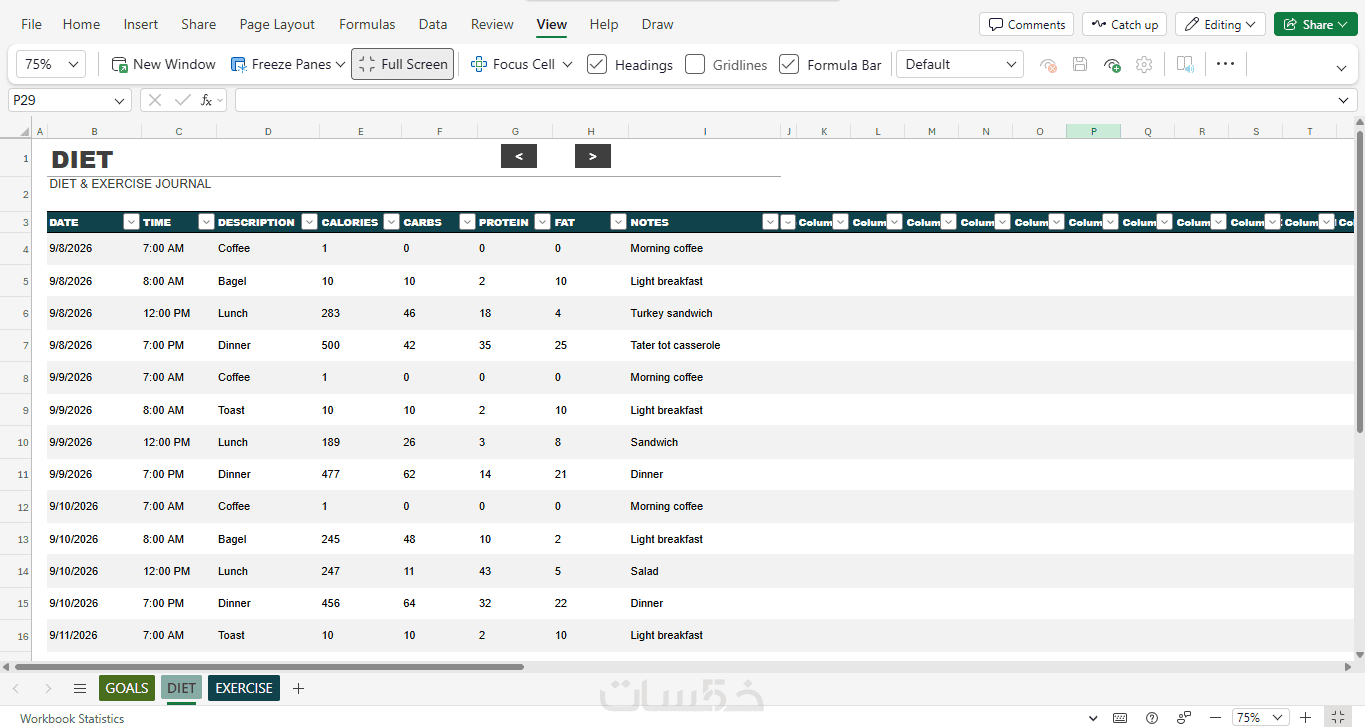1365x727 pixels.
Task: Click the Freeze Panes icon
Action: point(239,64)
